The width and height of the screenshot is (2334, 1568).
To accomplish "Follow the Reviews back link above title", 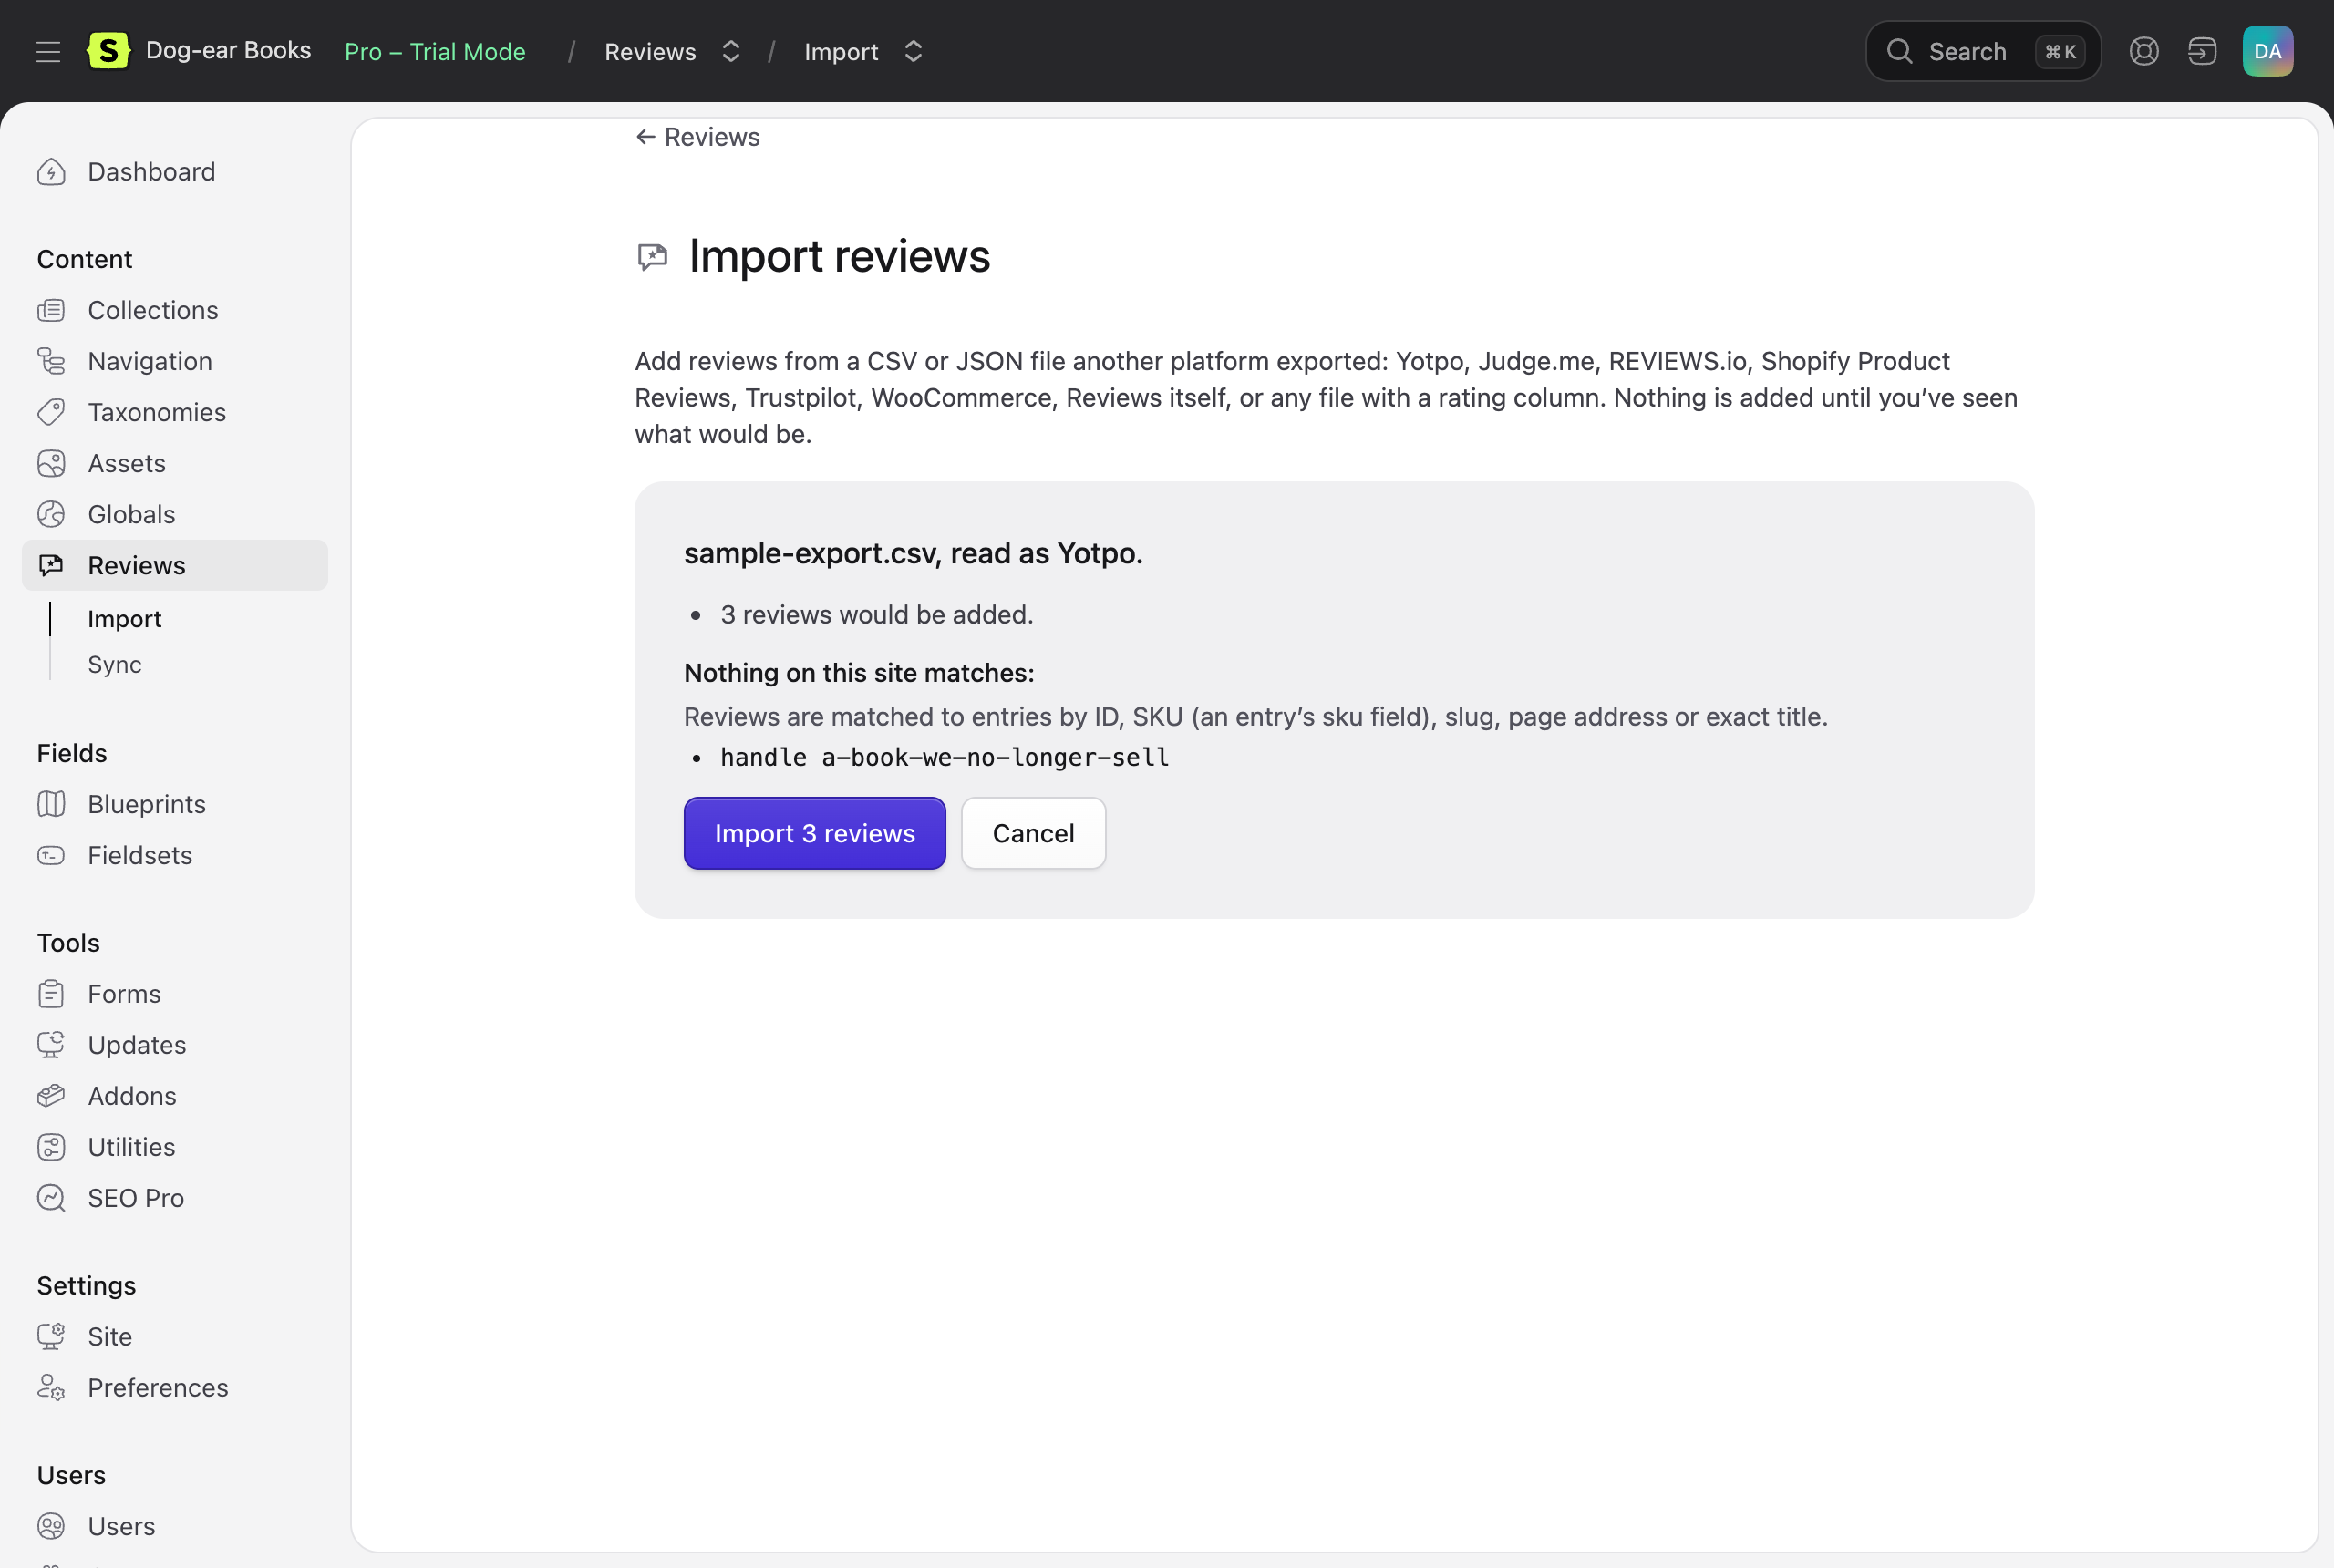I will pos(698,137).
